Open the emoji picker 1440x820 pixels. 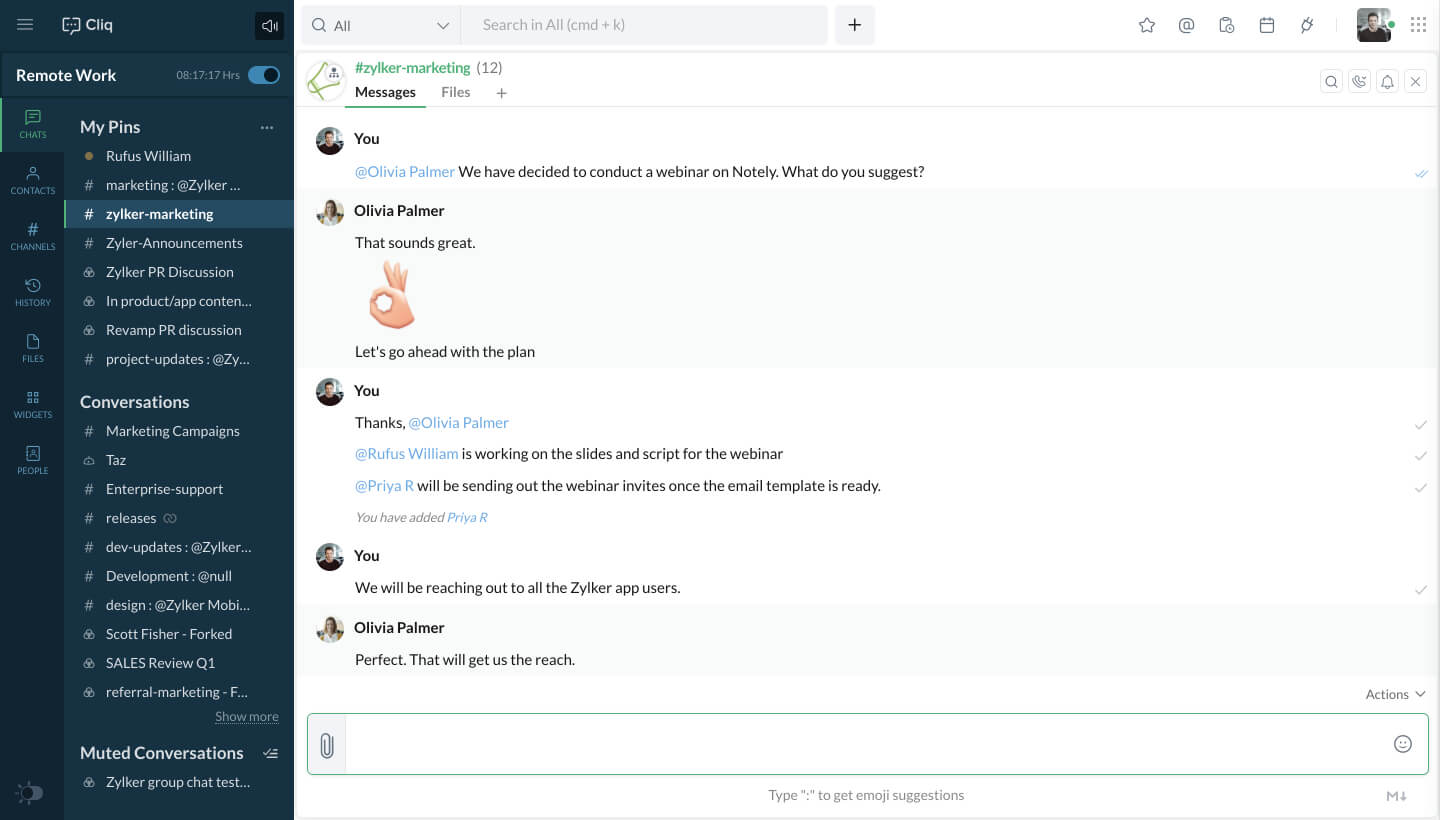click(x=1403, y=743)
